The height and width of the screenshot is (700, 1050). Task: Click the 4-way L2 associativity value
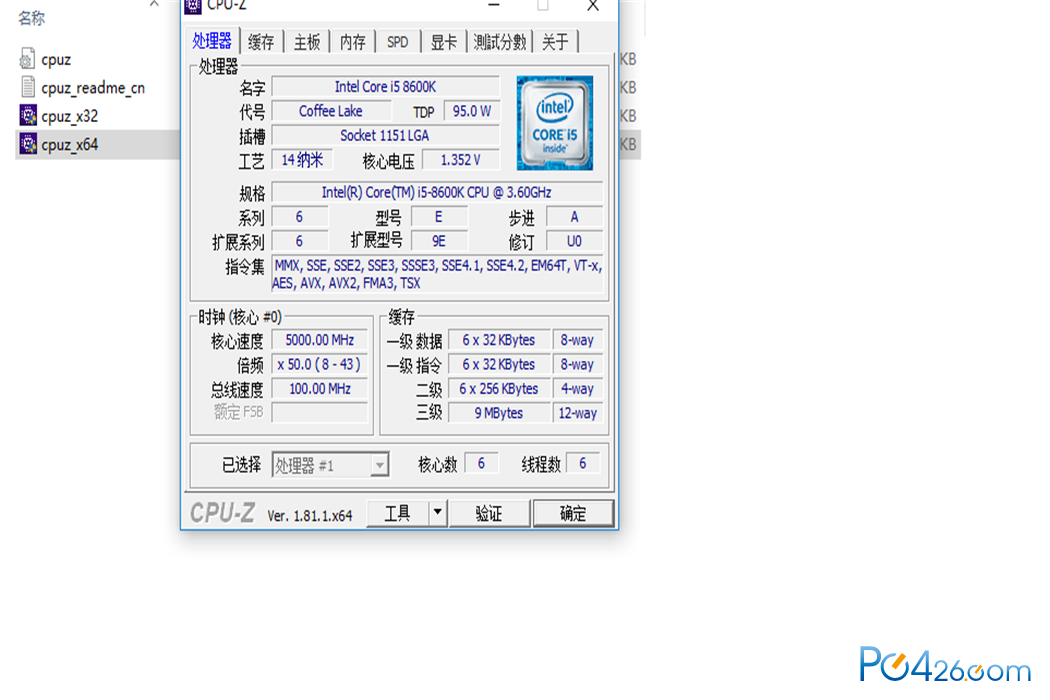577,389
